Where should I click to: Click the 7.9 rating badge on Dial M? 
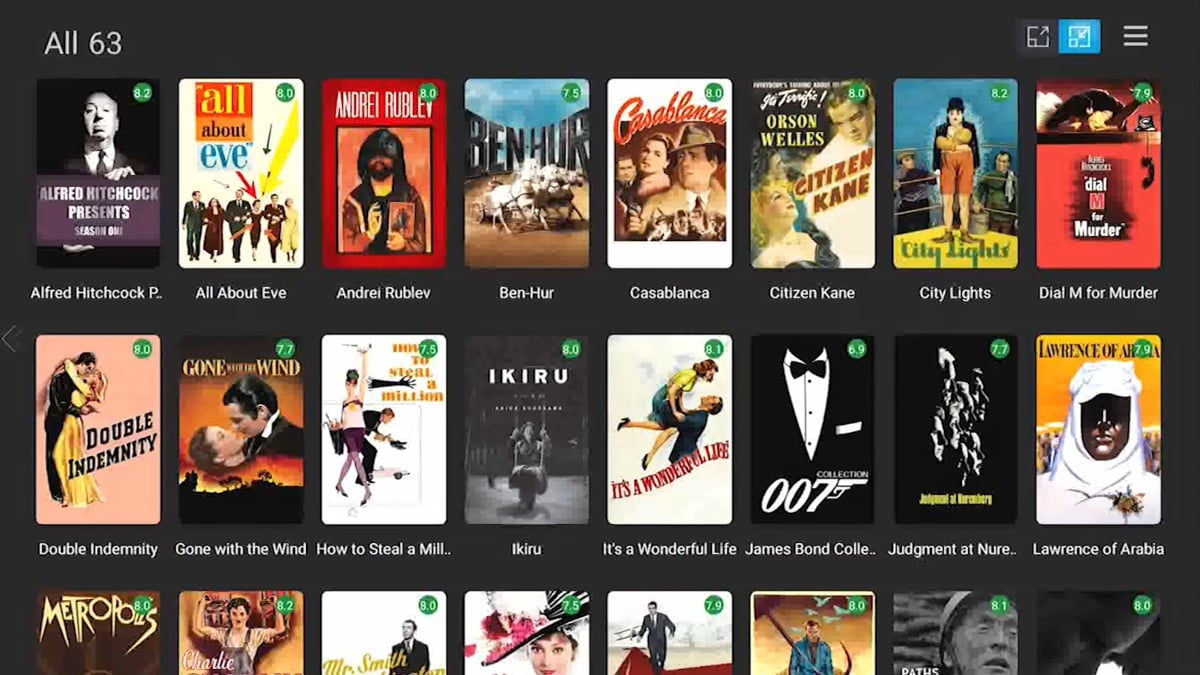(x=1142, y=93)
